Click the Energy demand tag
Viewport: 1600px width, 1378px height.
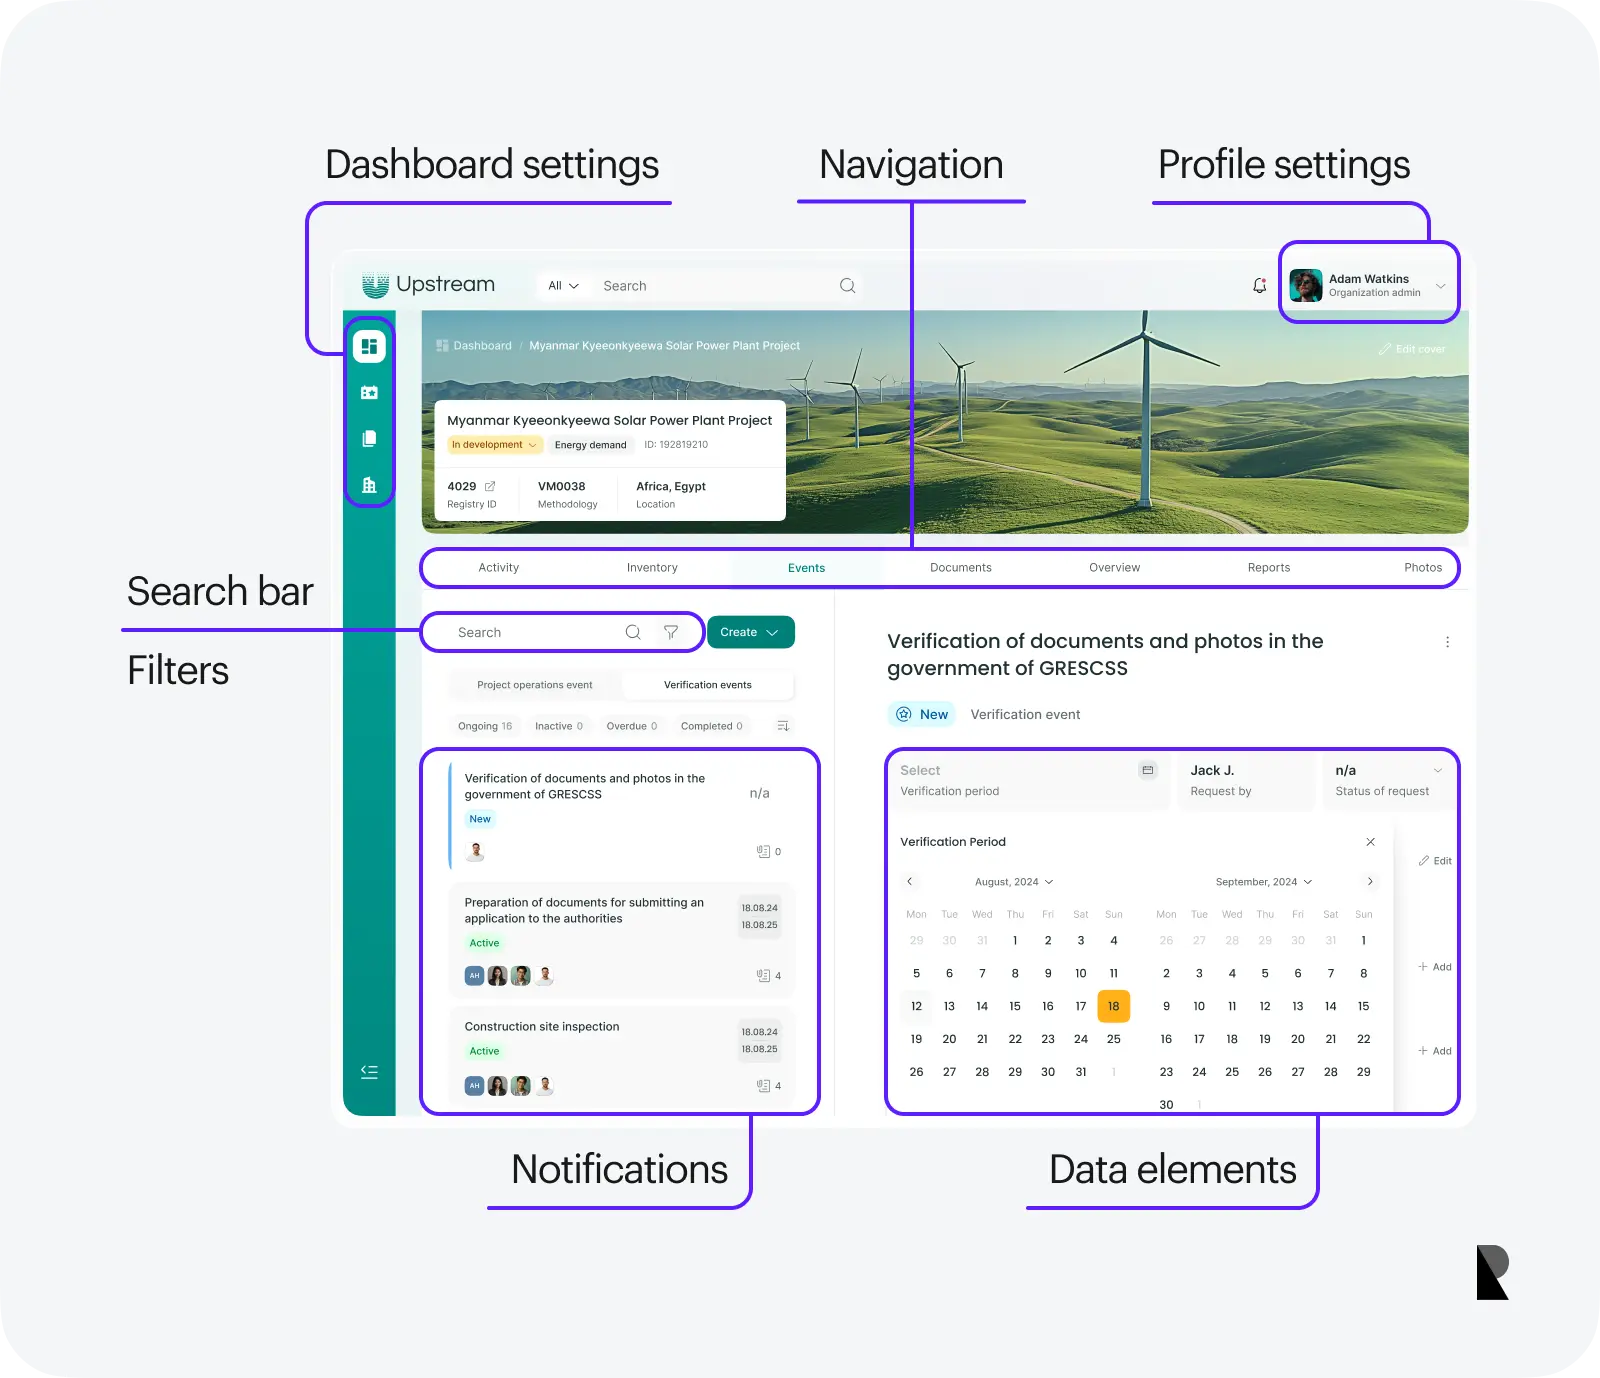click(591, 445)
